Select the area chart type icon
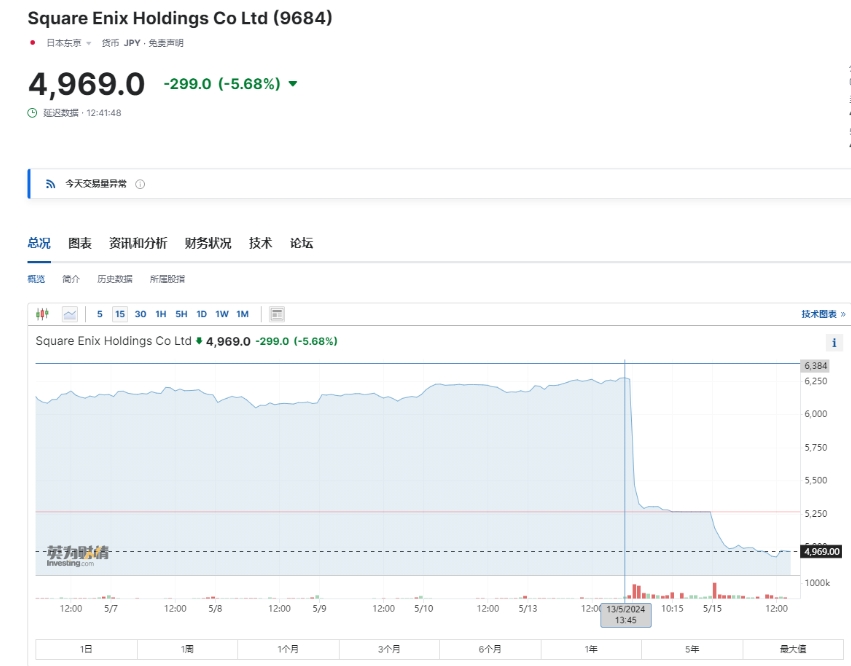The image size is (851, 666). coord(70,314)
